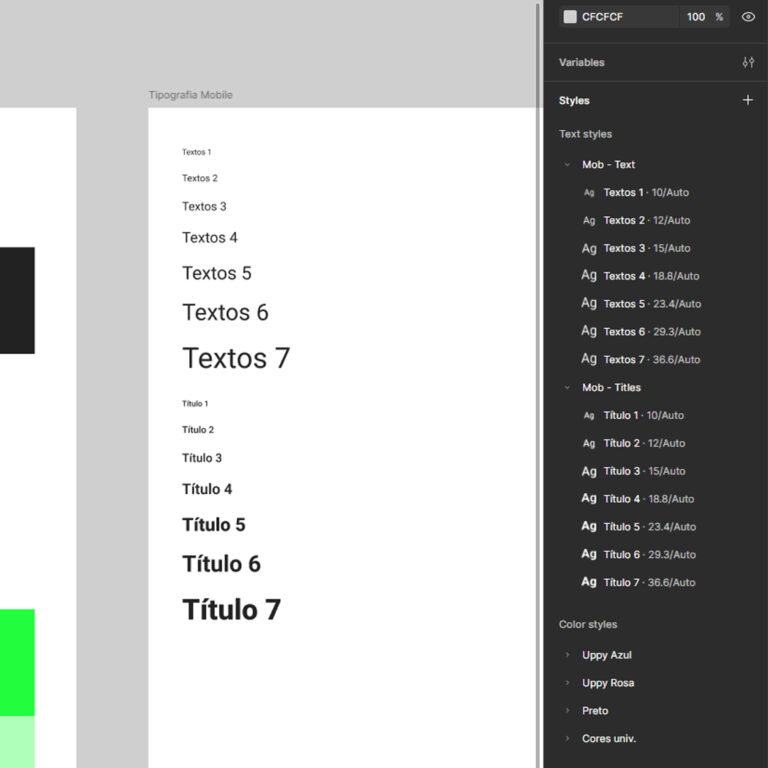Select the Textos 3 text style
The height and width of the screenshot is (768, 768).
tap(646, 248)
